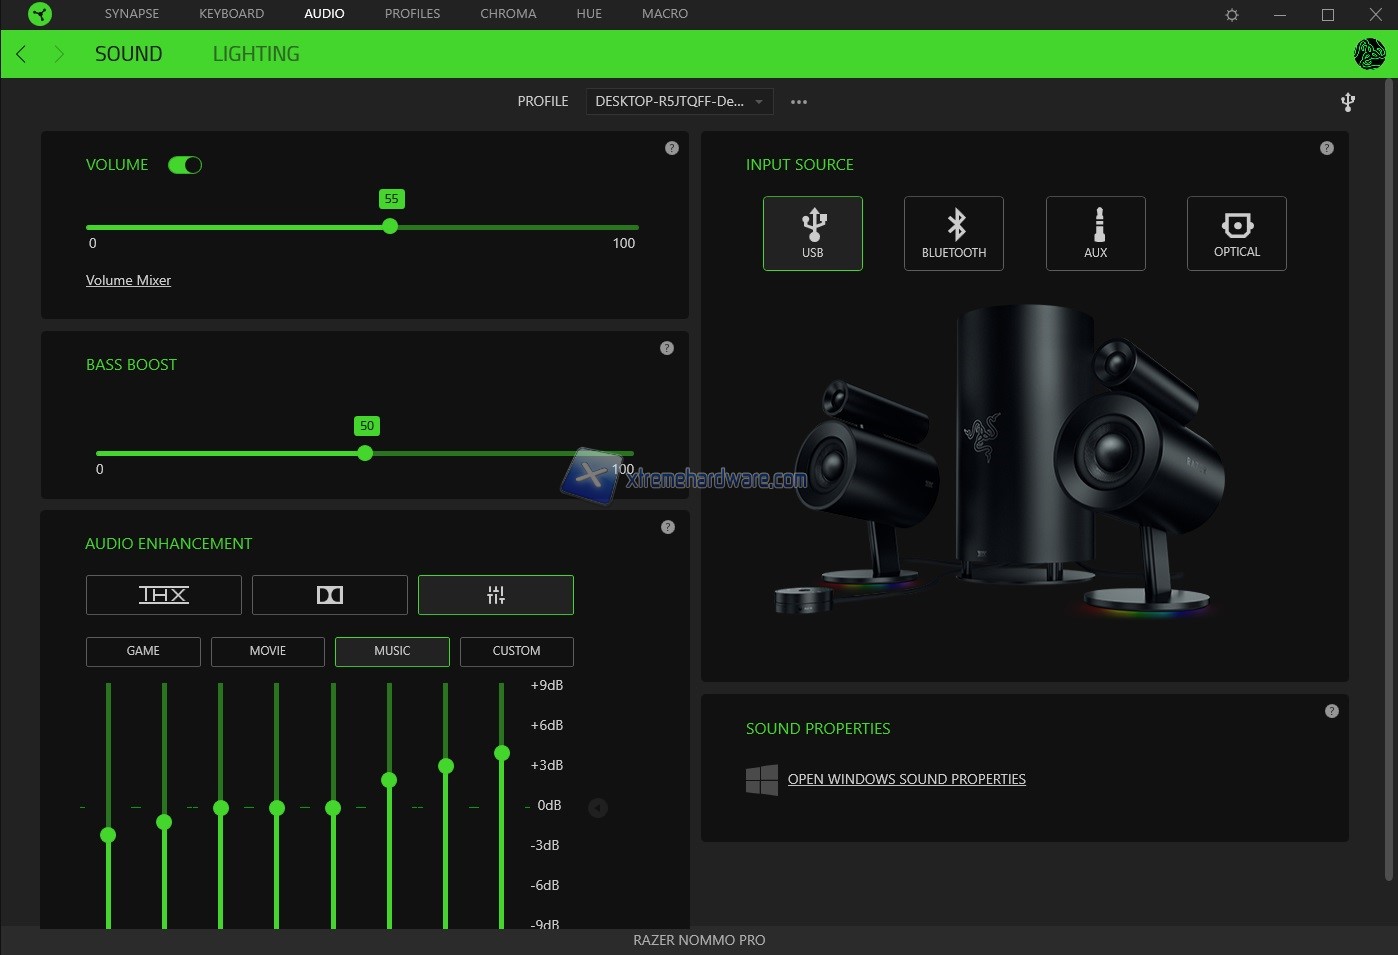Open the Profile dropdown

(679, 101)
